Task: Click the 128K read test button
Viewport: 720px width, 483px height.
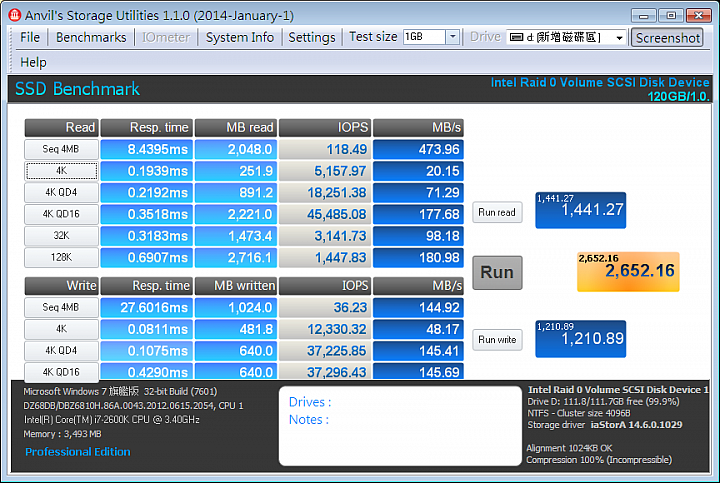Action: pos(61,257)
